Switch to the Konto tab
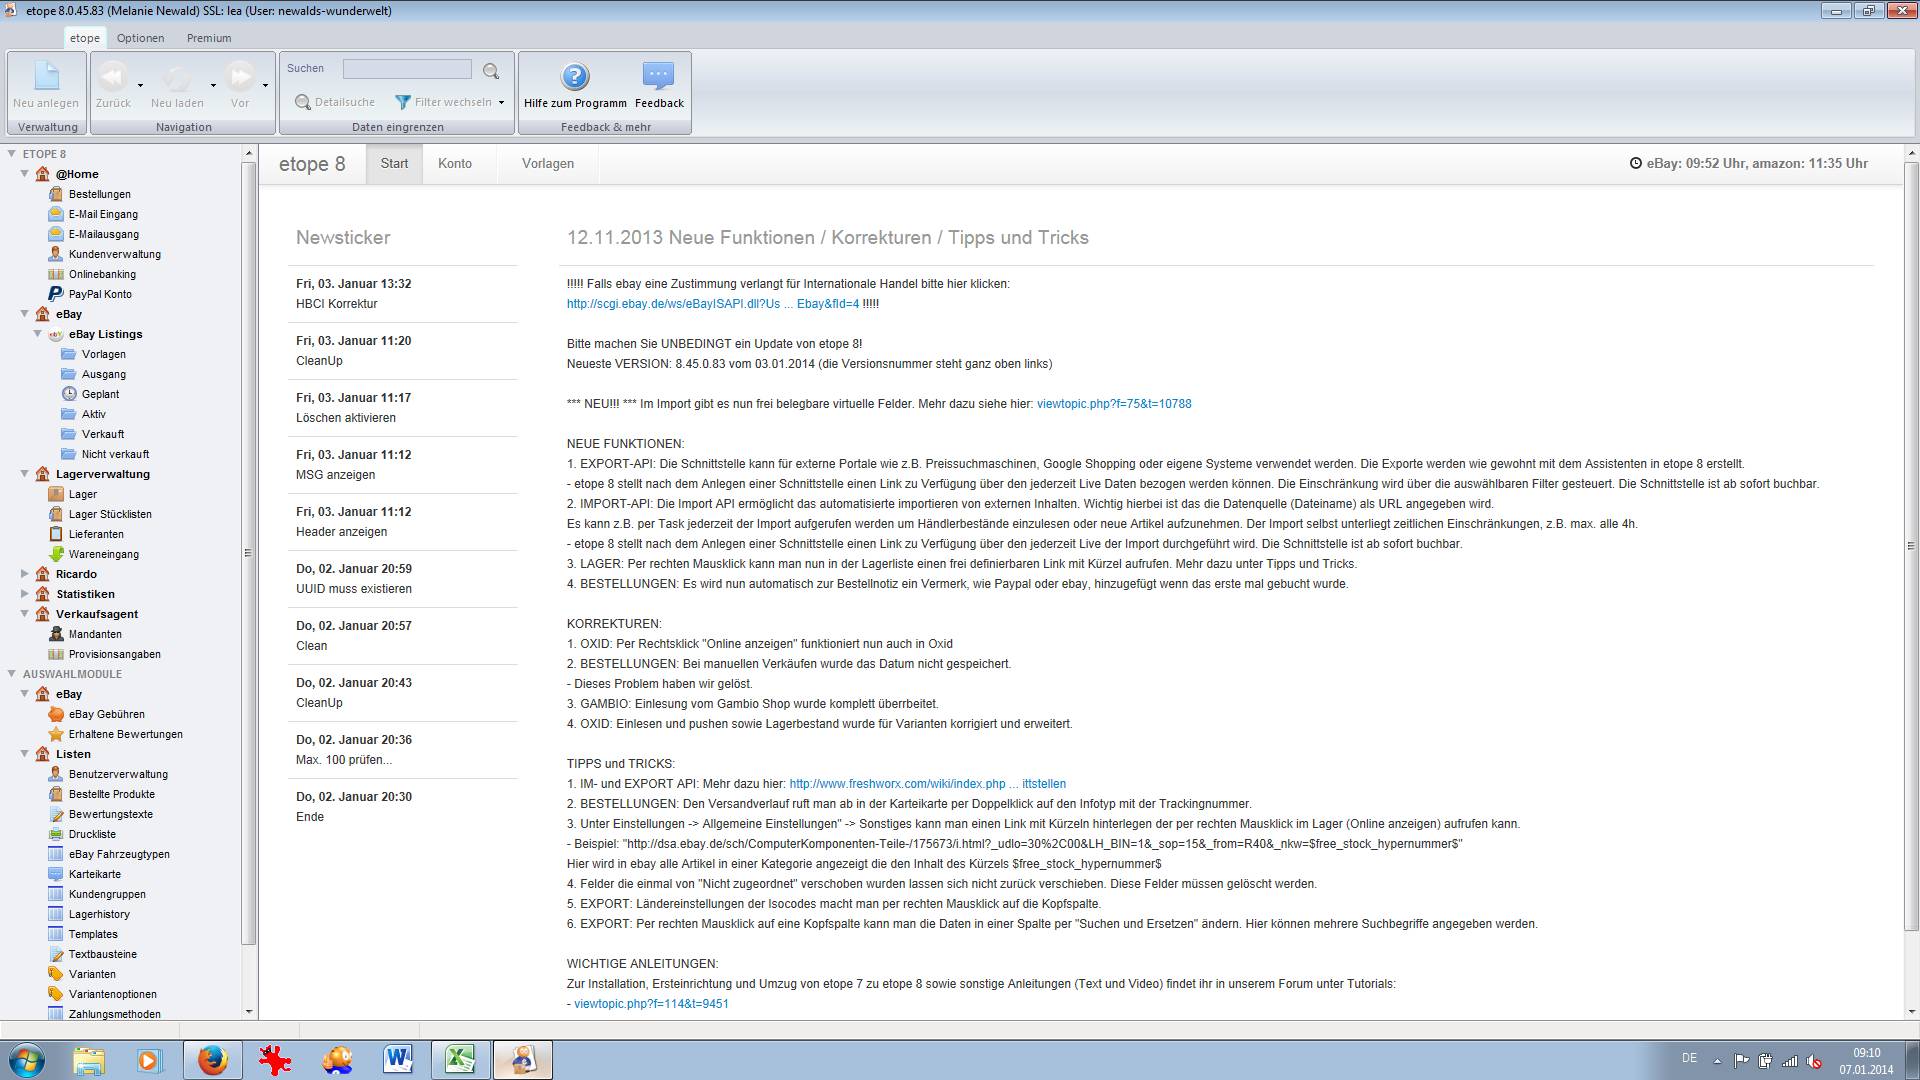The width and height of the screenshot is (1920, 1080). [x=454, y=164]
